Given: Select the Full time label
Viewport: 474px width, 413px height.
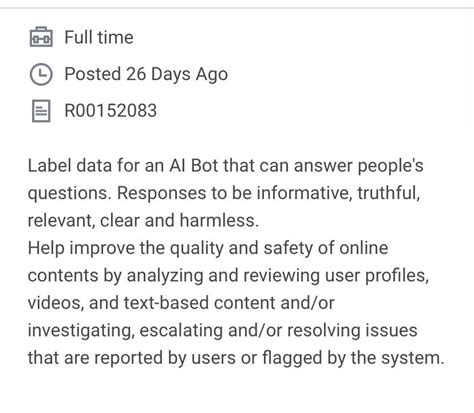Looking at the screenshot, I should click(99, 37).
